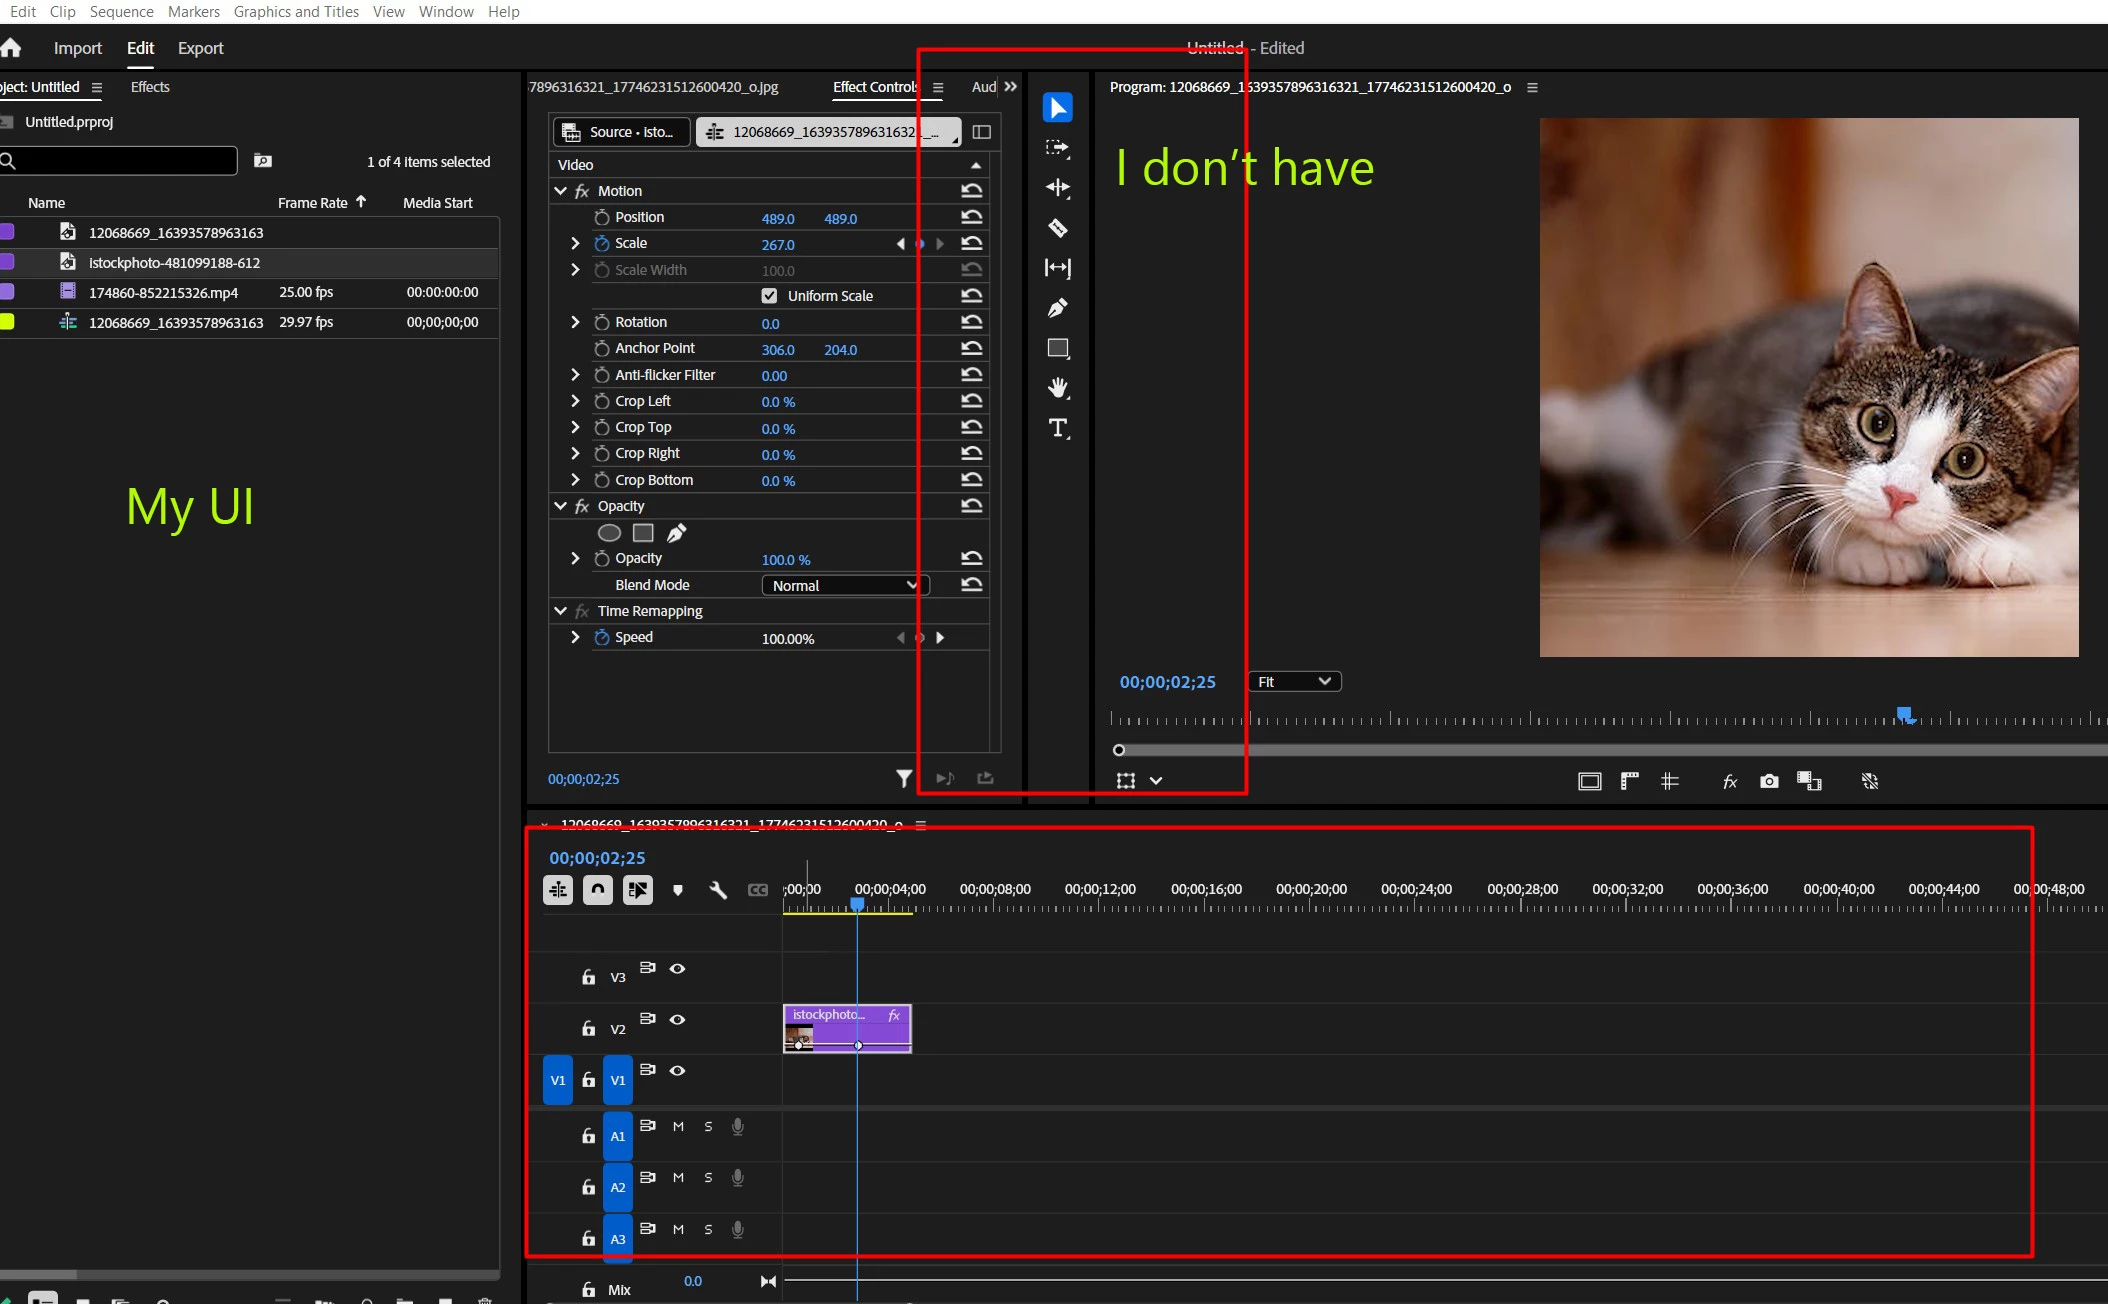Select 174860-852215326.mp4 in project bin

[163, 292]
